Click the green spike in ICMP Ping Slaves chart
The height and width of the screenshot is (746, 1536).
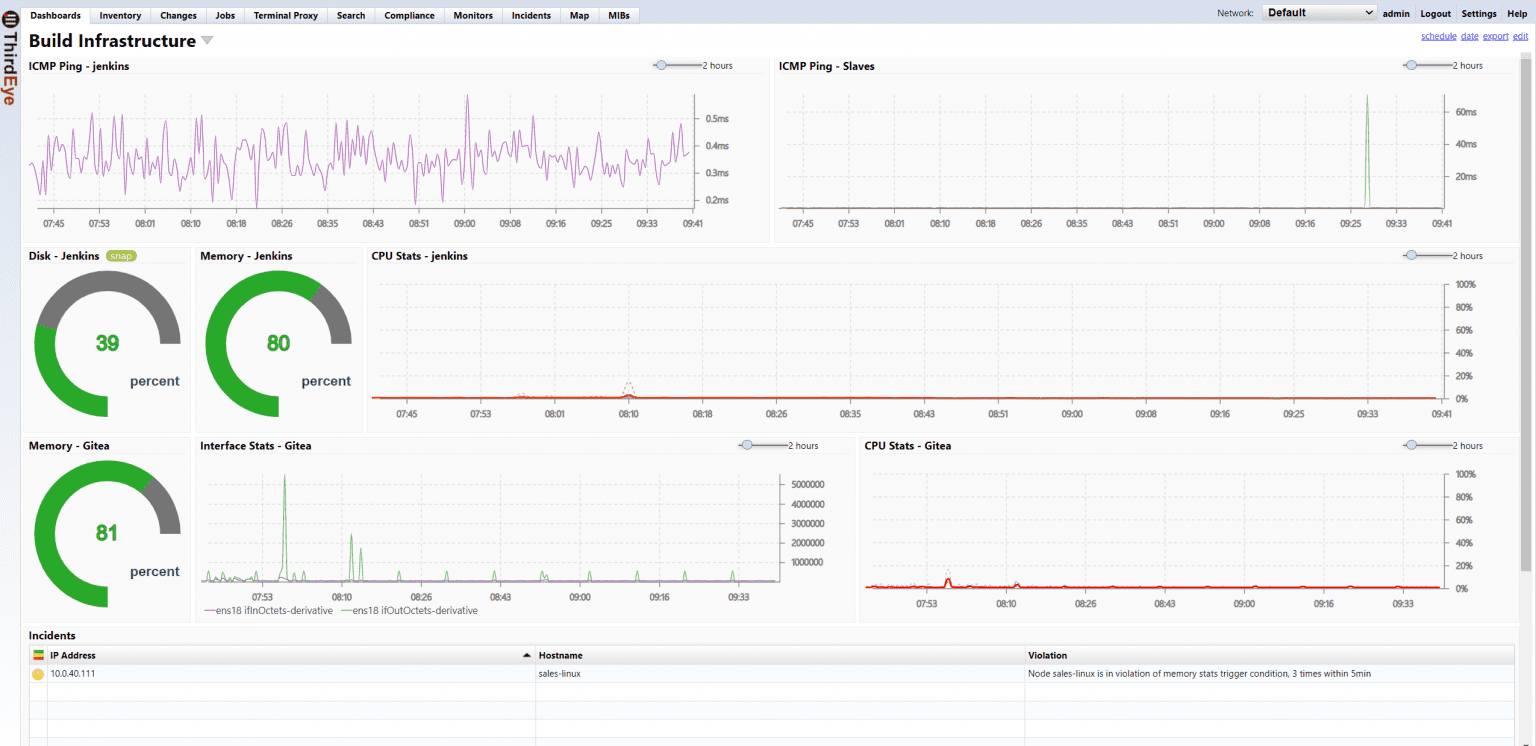[x=1367, y=150]
